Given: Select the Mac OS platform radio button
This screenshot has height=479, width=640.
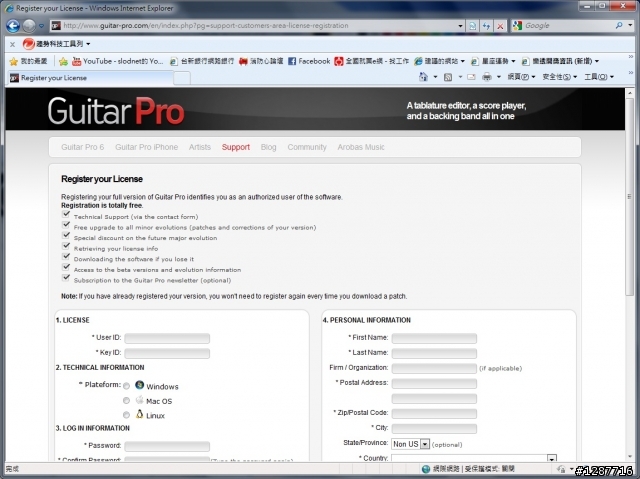Looking at the screenshot, I should [127, 401].
